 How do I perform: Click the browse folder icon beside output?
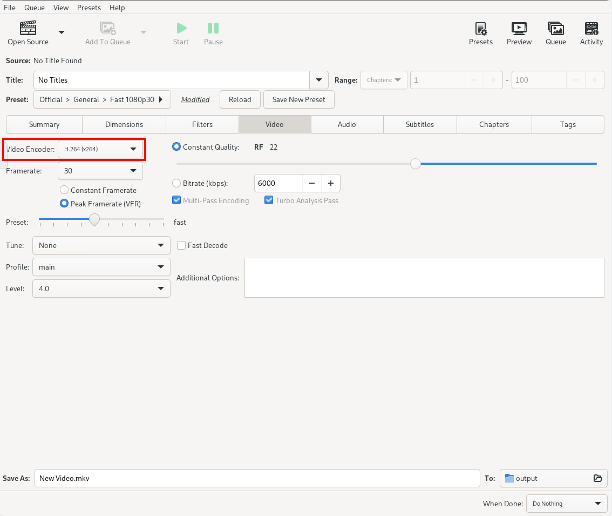(598, 478)
